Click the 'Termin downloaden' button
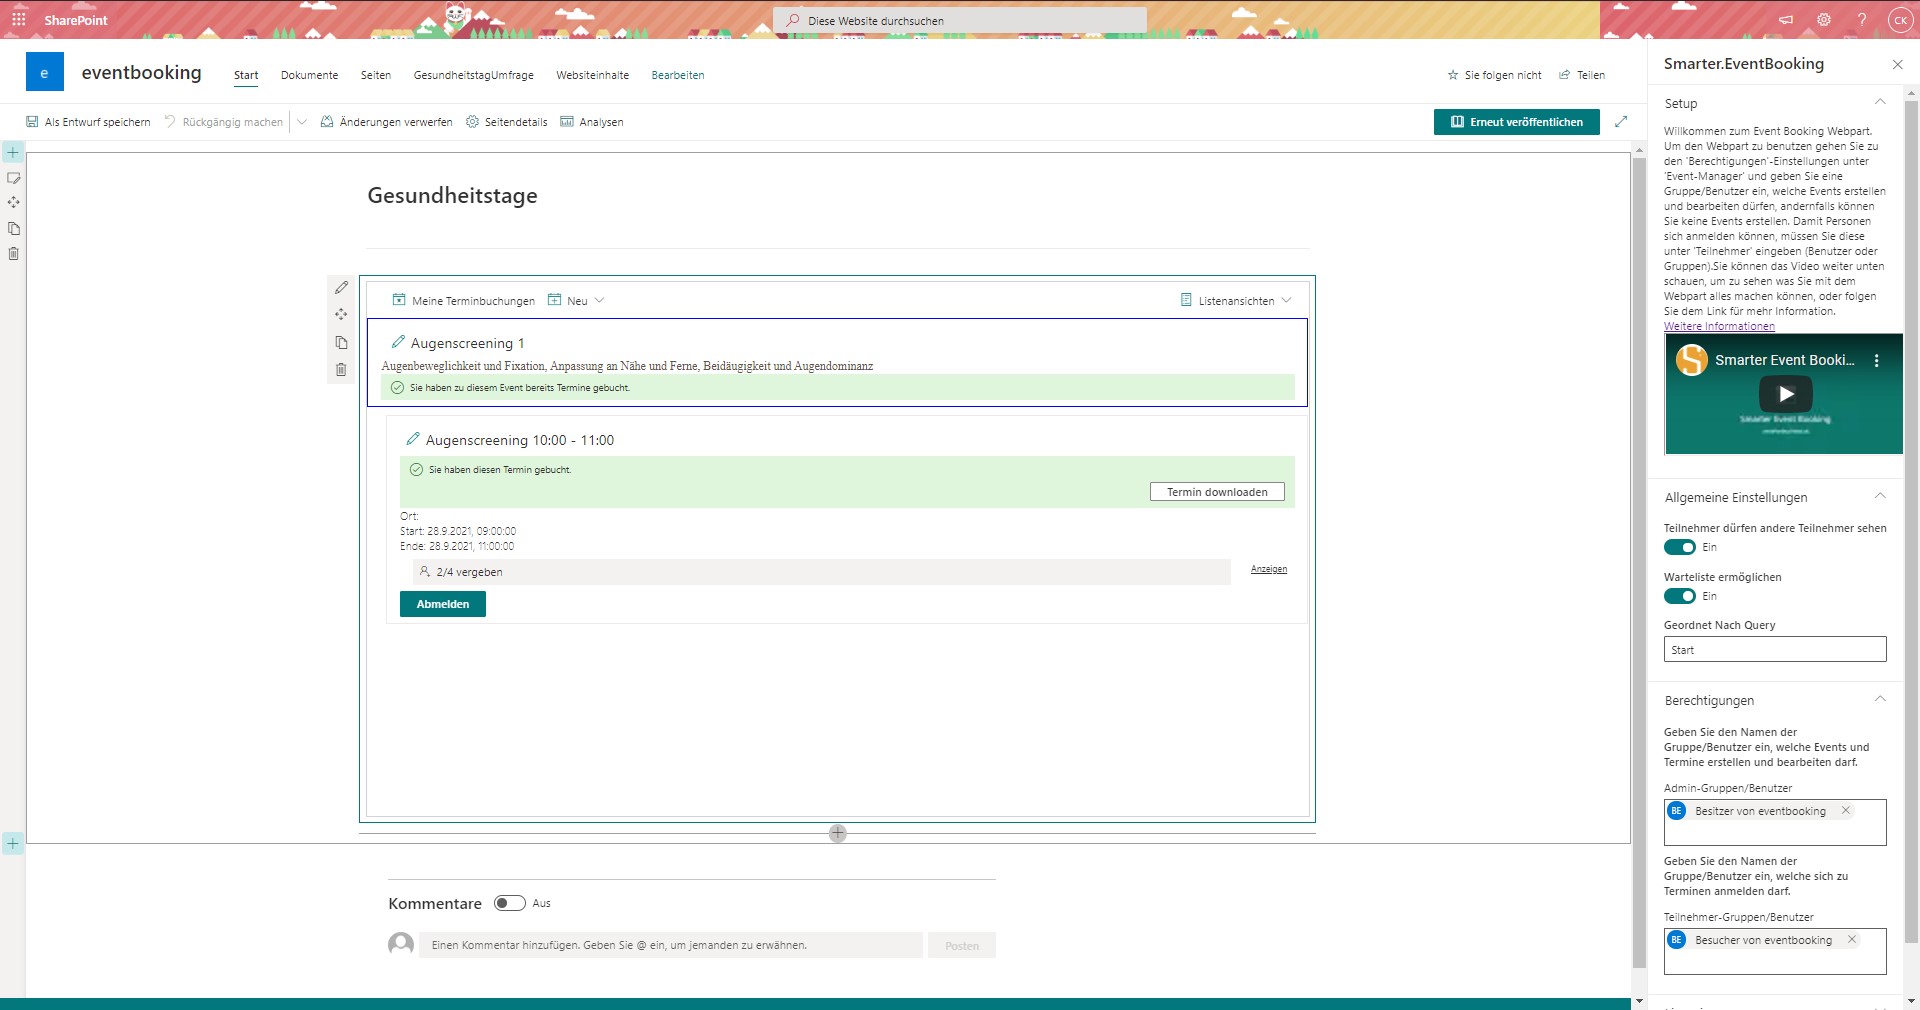Viewport: 1920px width, 1010px height. (1217, 492)
